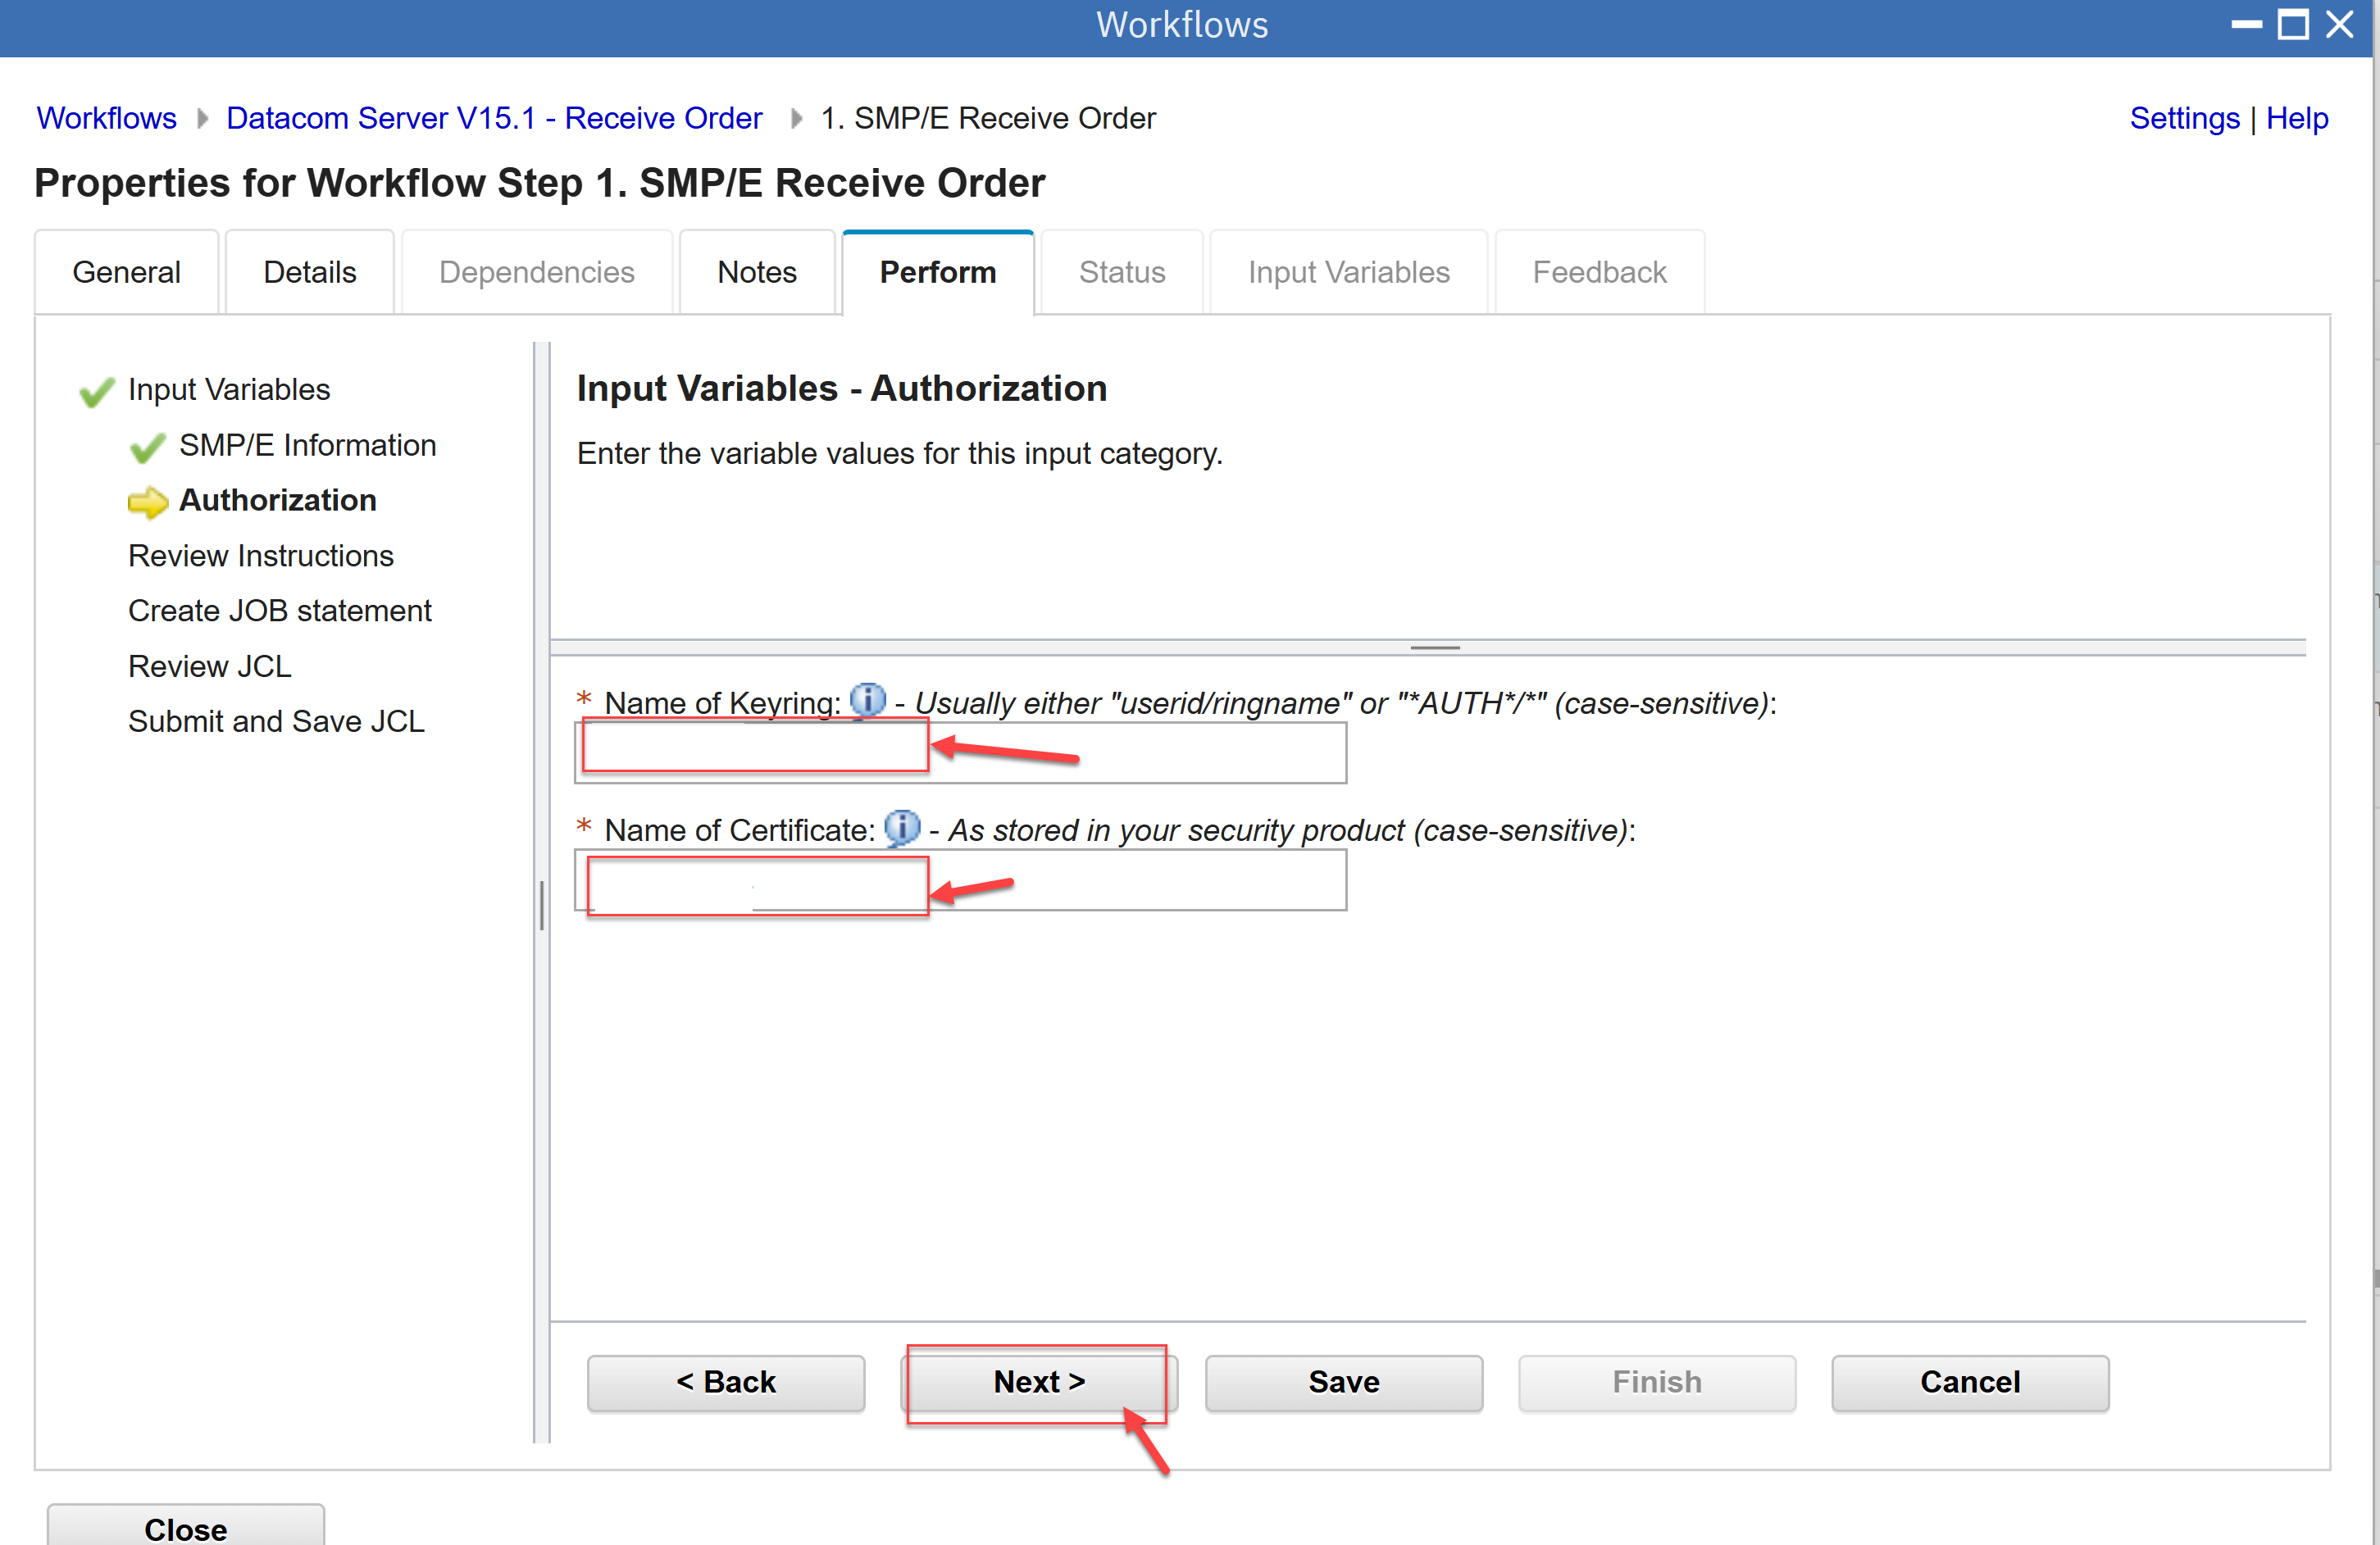Focus the Name of Certificate field
This screenshot has height=1545, width=2380.
tap(960, 881)
